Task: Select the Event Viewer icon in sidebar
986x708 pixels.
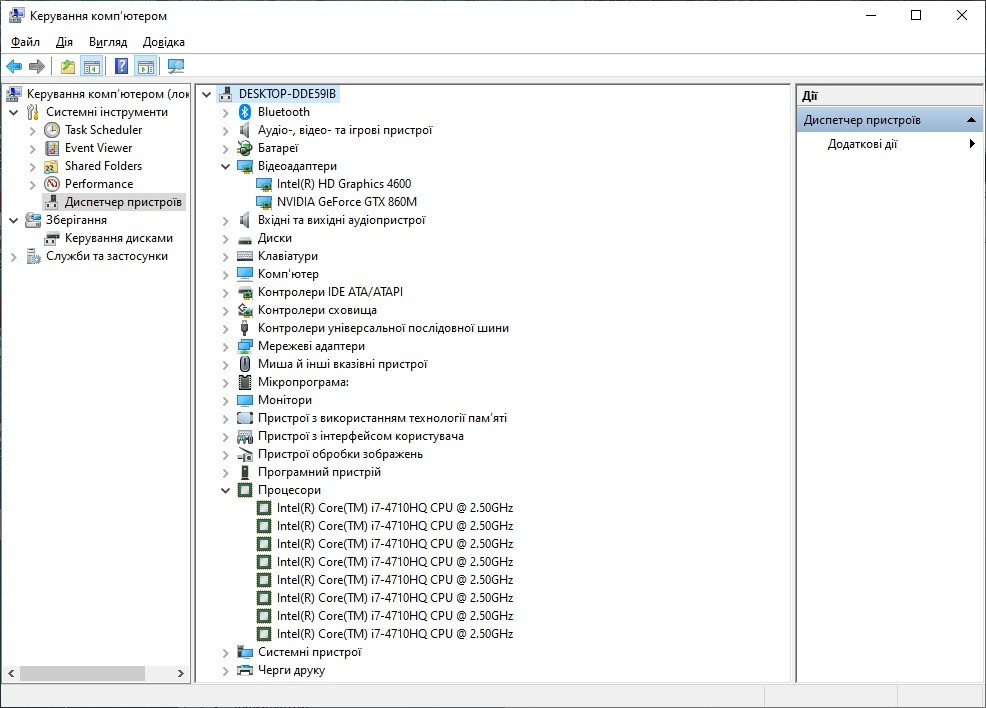Action: tap(52, 148)
